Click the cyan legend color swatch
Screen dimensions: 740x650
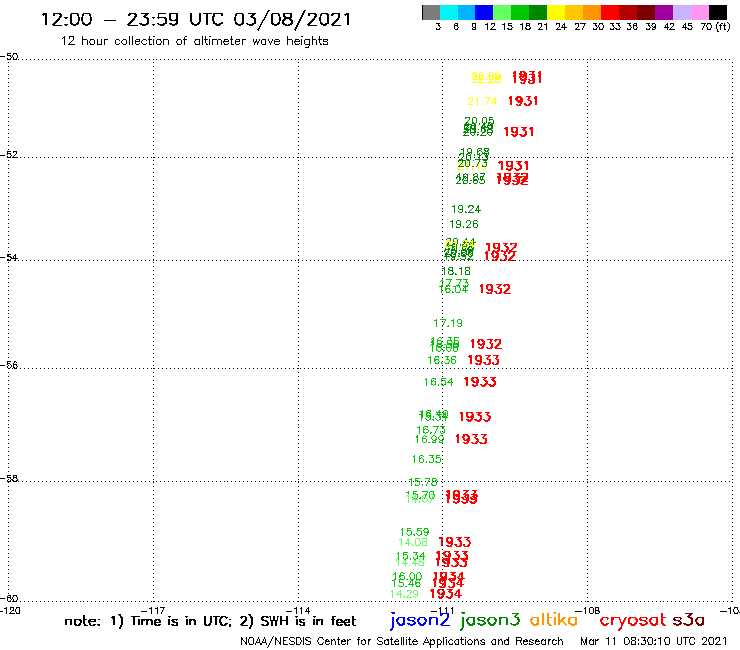click(x=449, y=12)
